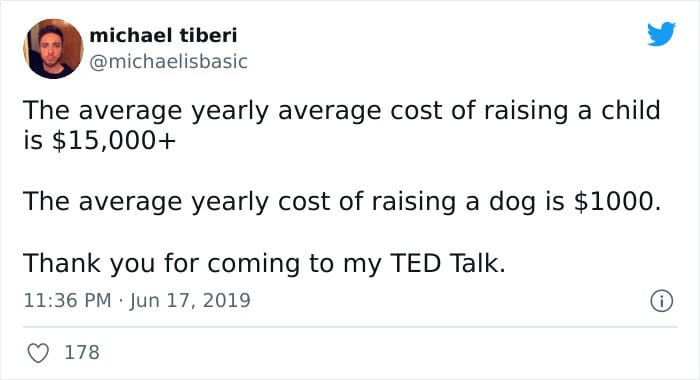This screenshot has width=700, height=380.
Task: Click the word dog in tweet
Action: 512,202
